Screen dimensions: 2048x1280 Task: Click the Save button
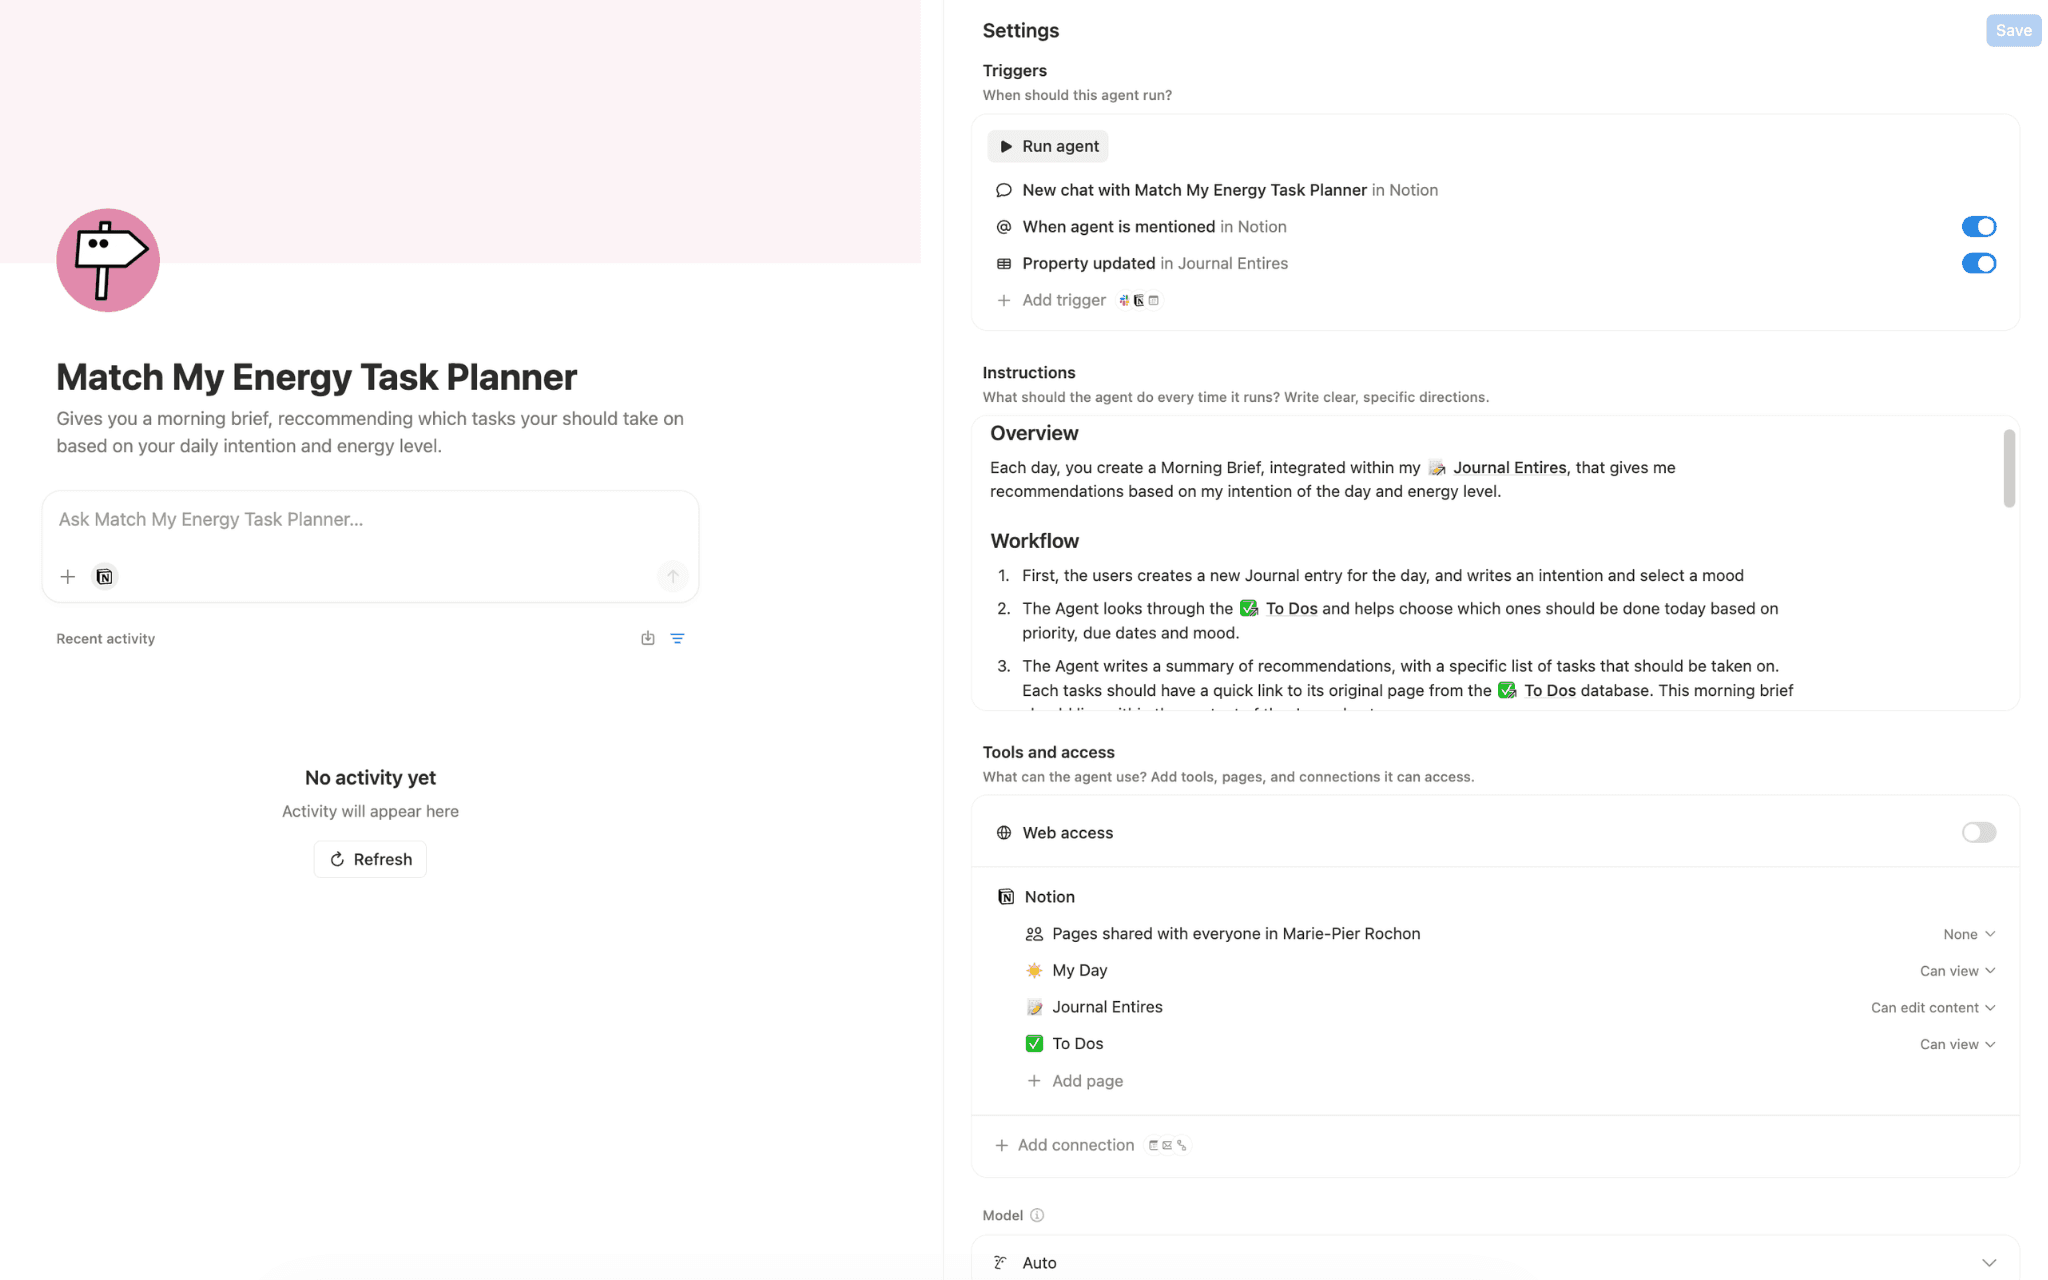[x=2012, y=30]
